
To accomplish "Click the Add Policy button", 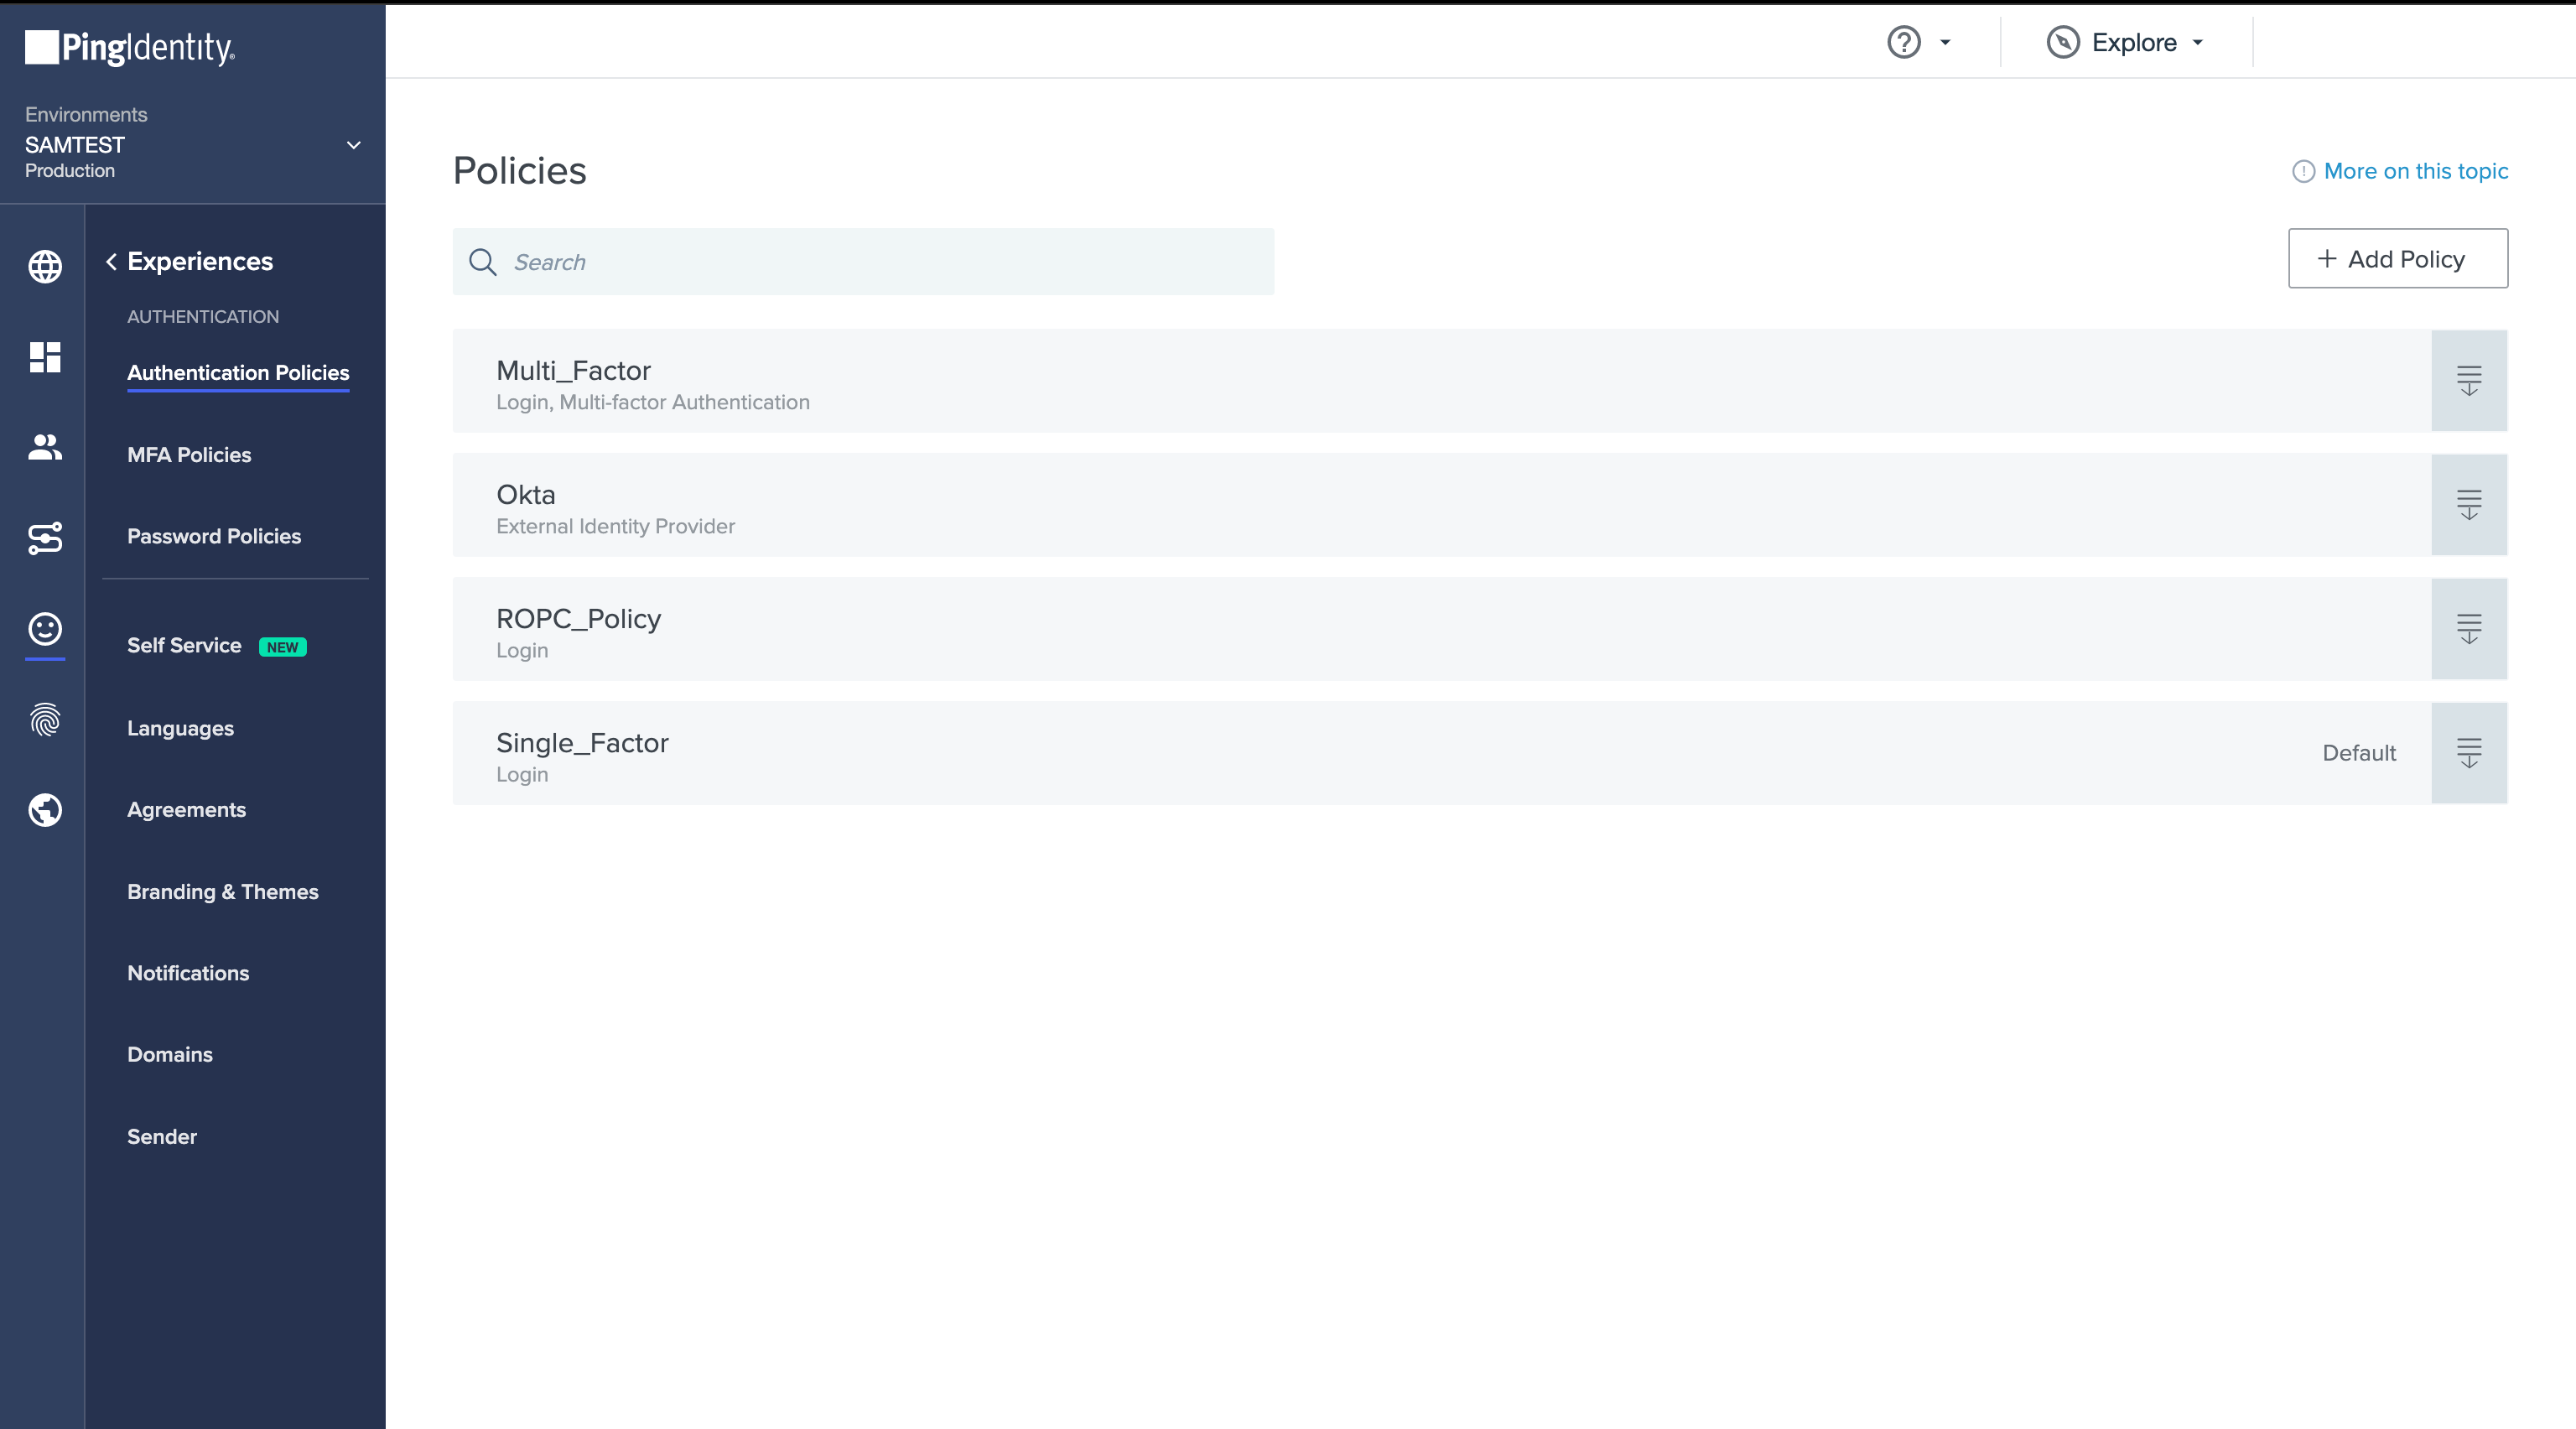I will pyautogui.click(x=2398, y=258).
